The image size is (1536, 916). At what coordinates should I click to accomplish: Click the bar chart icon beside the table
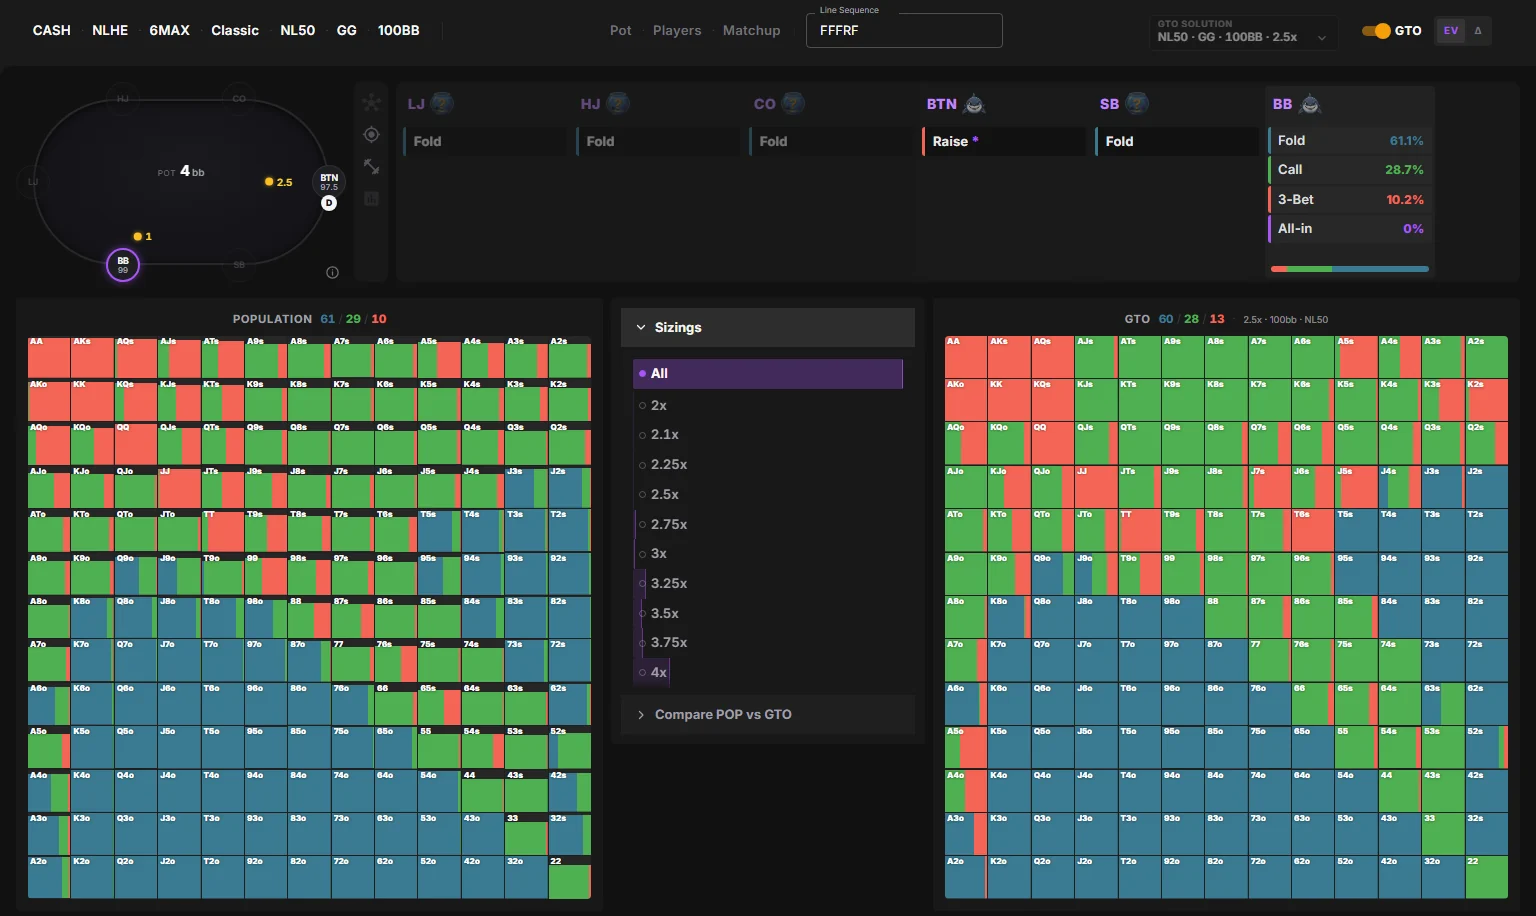tap(371, 198)
